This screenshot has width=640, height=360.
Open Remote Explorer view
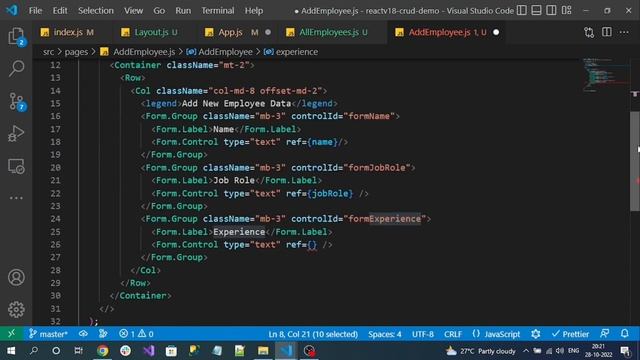(x=16, y=166)
